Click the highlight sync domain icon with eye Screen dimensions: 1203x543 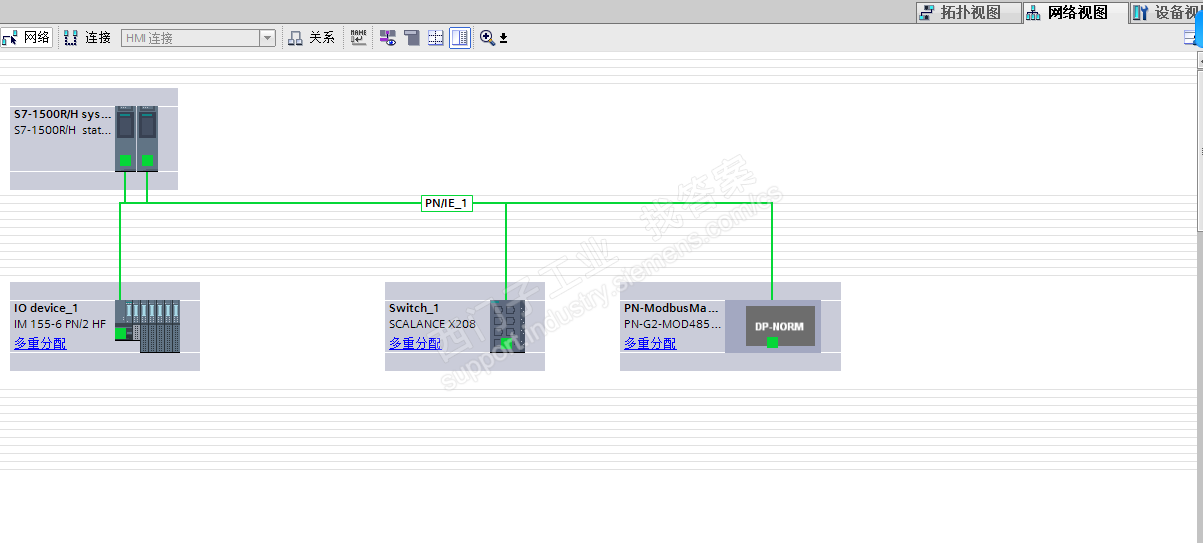pyautogui.click(x=388, y=38)
